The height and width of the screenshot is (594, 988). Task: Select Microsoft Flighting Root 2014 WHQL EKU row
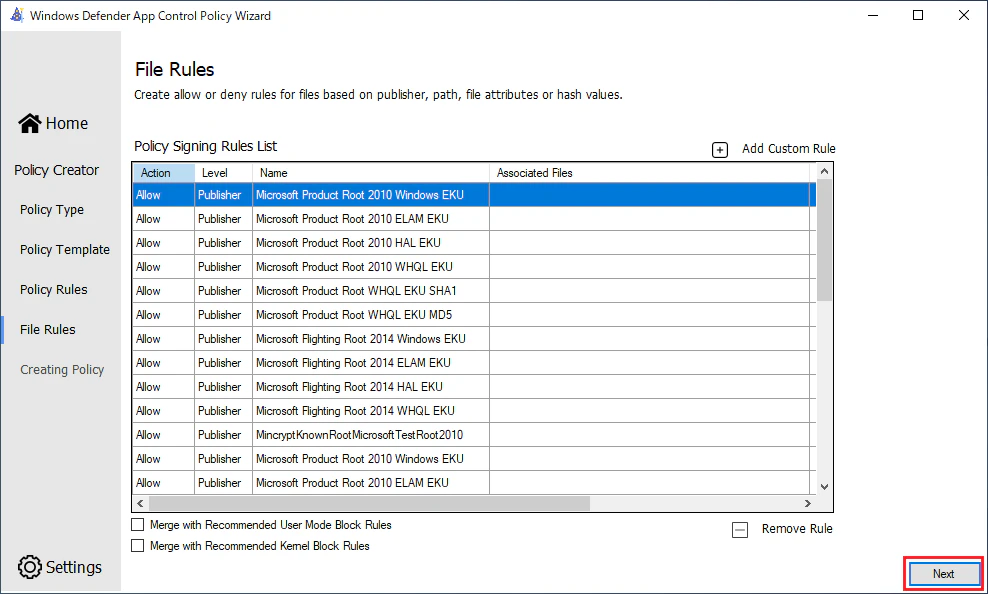click(474, 410)
